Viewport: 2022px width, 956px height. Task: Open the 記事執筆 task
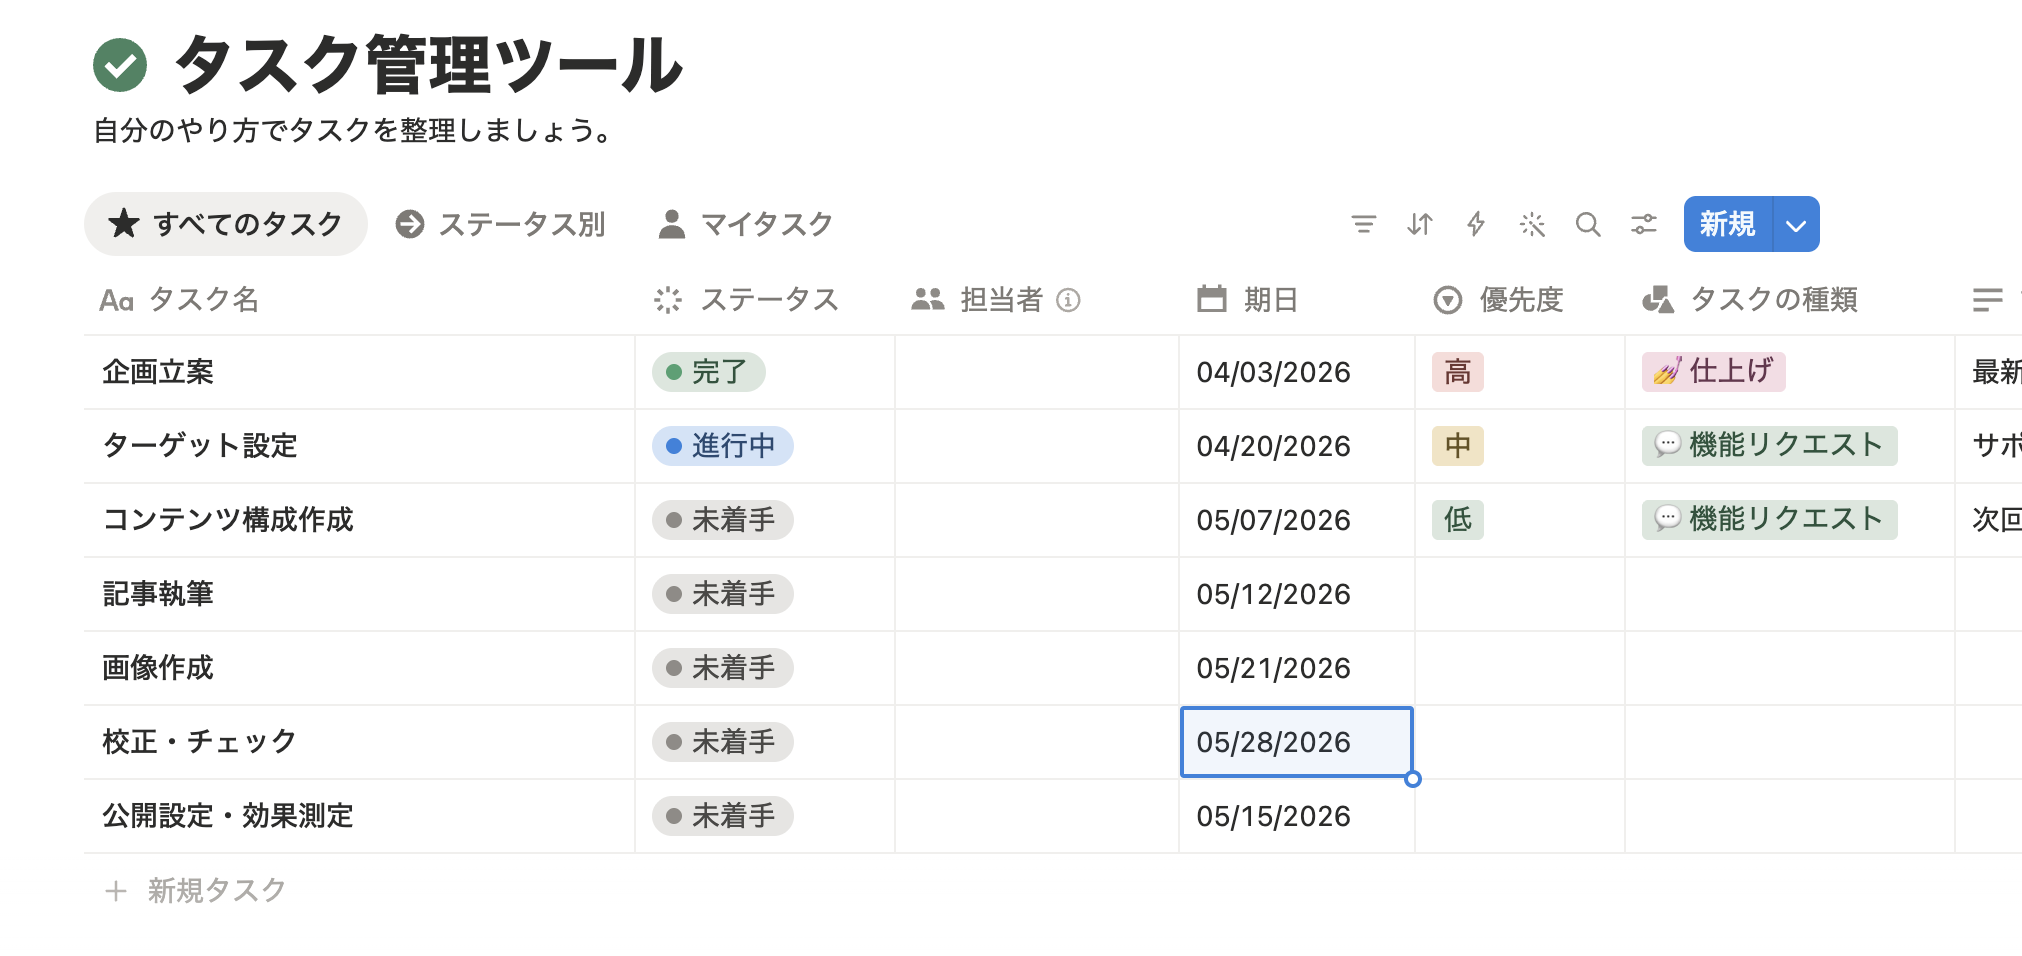click(x=158, y=594)
